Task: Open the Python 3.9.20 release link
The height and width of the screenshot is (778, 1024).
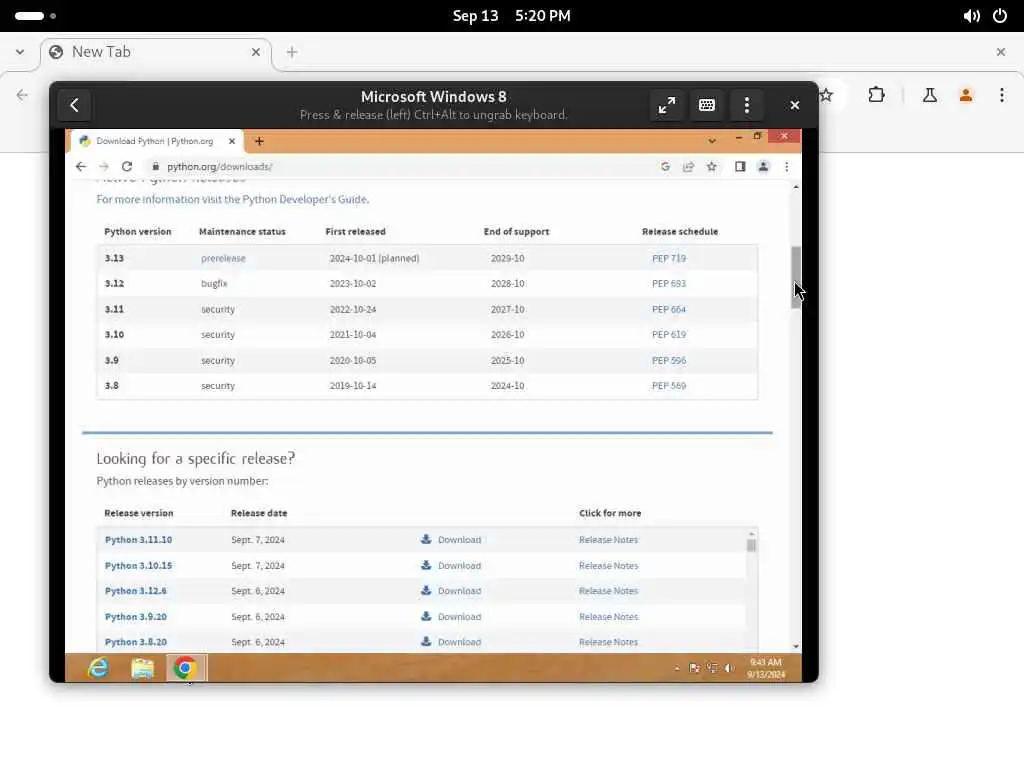Action: (x=136, y=617)
